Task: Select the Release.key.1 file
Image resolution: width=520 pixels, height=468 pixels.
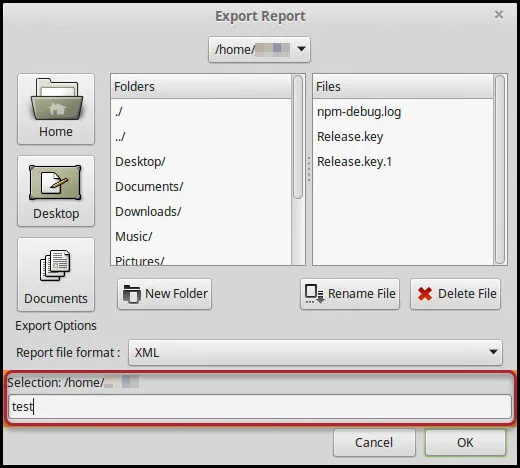Action: (403, 162)
